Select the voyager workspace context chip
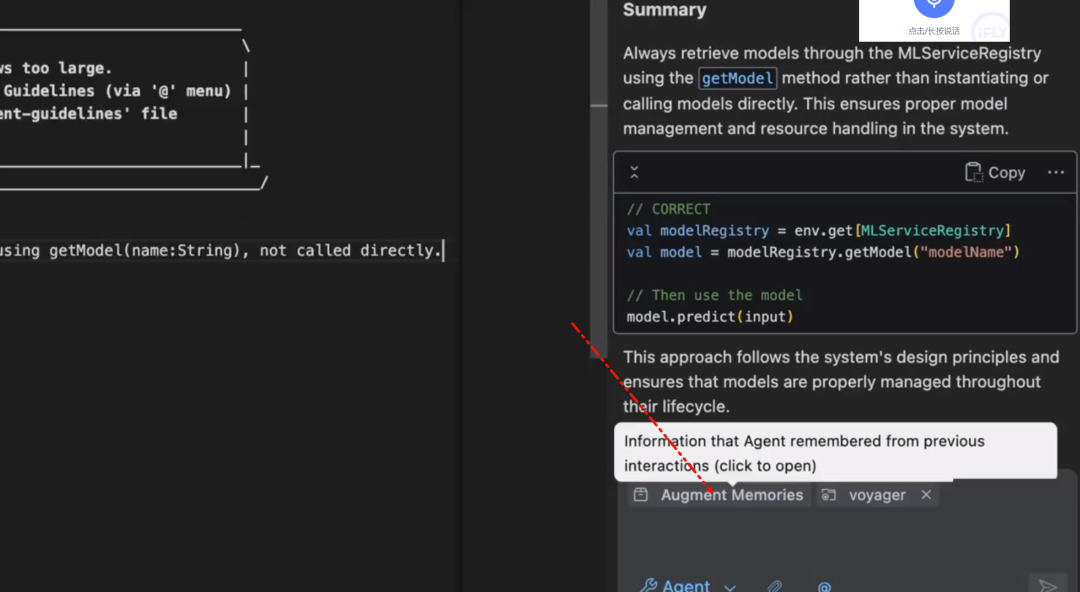The width and height of the screenshot is (1080, 592). coord(866,495)
